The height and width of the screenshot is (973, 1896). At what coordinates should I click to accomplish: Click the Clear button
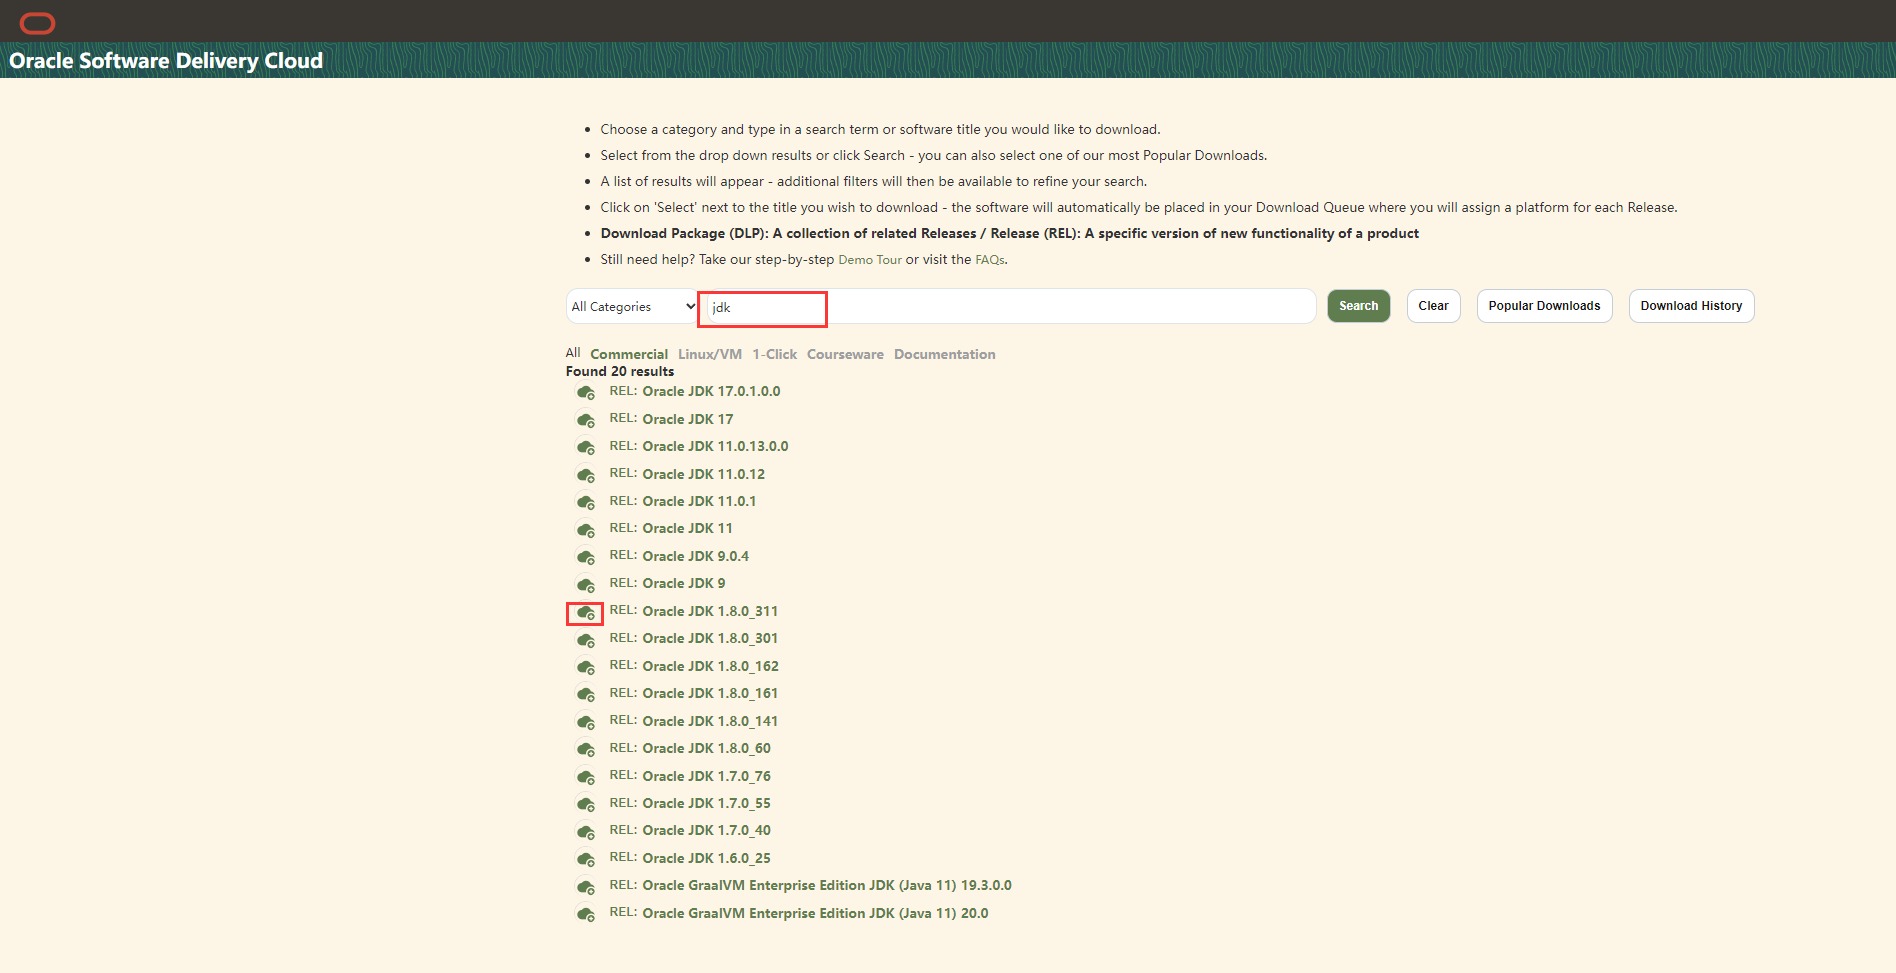pos(1433,306)
